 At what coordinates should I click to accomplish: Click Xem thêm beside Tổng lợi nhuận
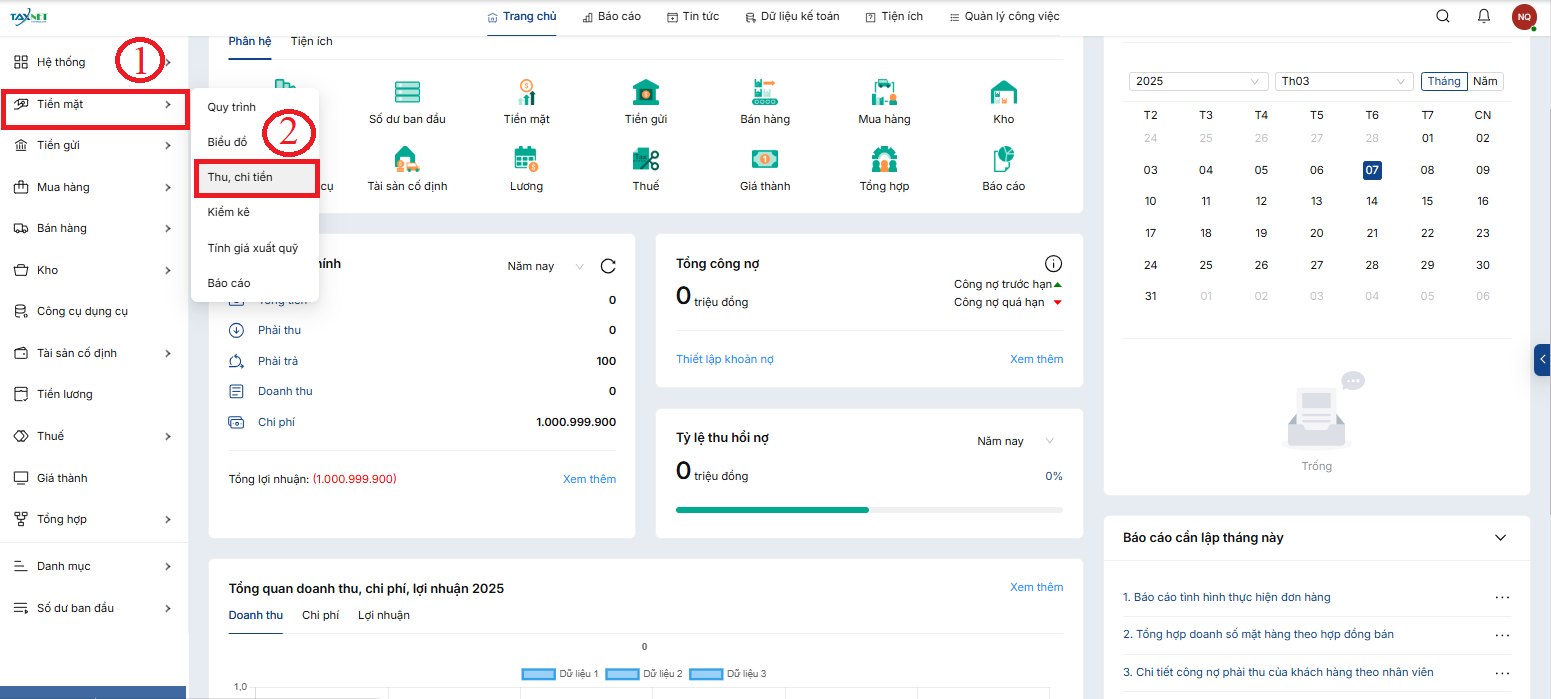589,479
